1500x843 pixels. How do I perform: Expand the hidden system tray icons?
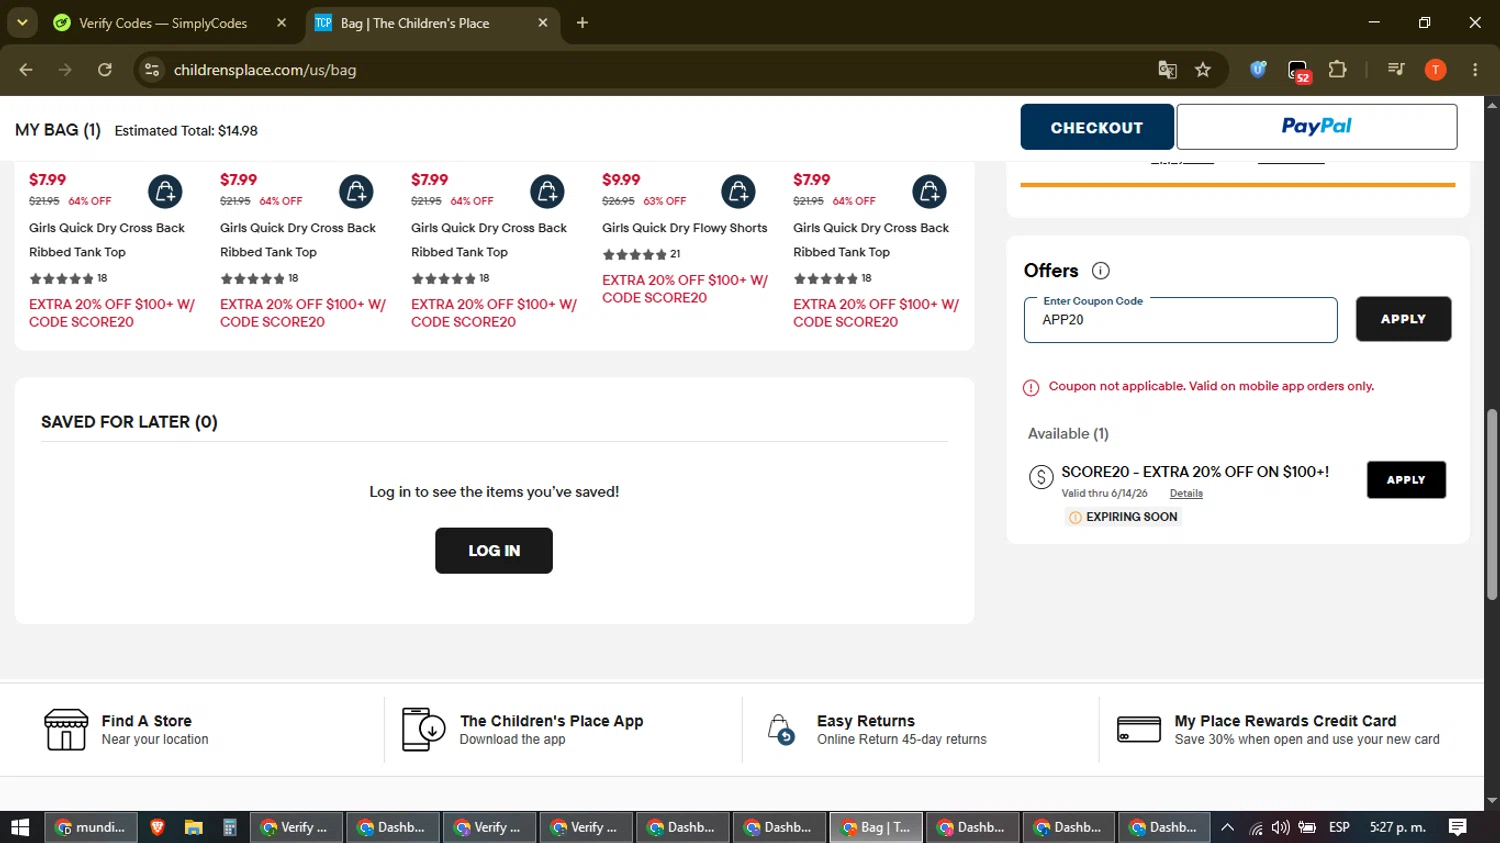tap(1228, 827)
